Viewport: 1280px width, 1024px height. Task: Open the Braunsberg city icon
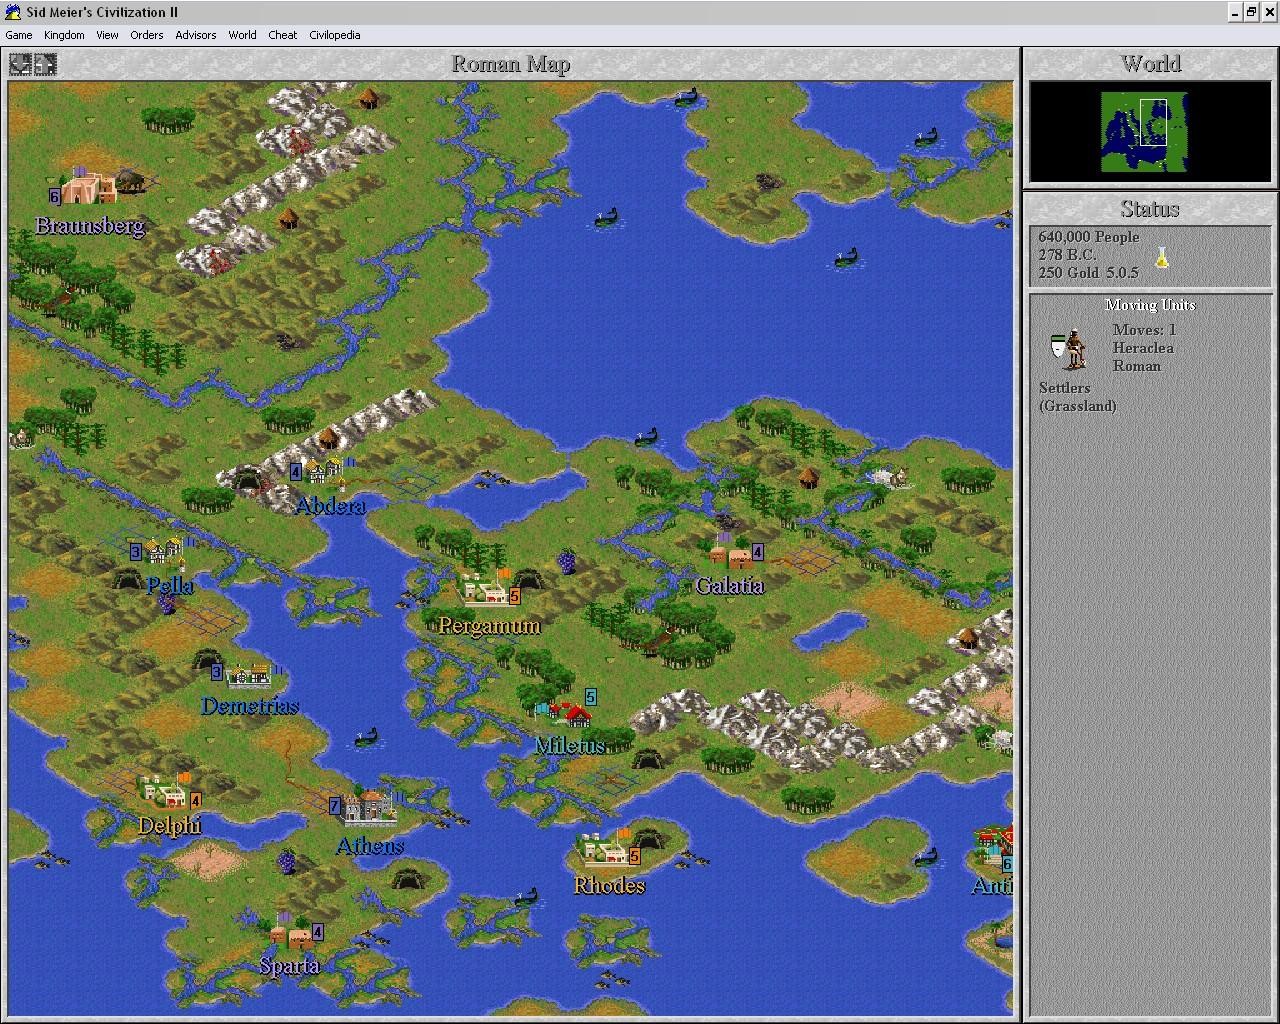click(88, 188)
